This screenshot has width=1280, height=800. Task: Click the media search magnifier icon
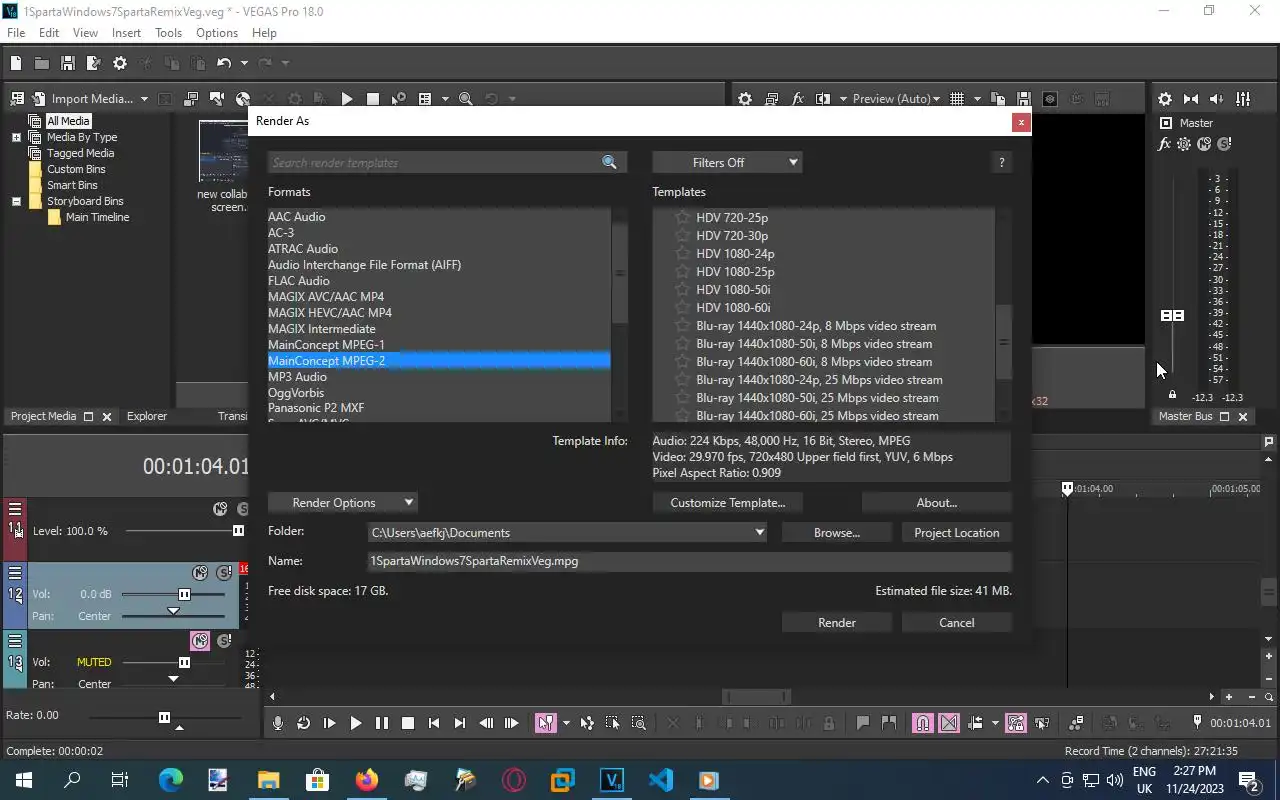466,99
